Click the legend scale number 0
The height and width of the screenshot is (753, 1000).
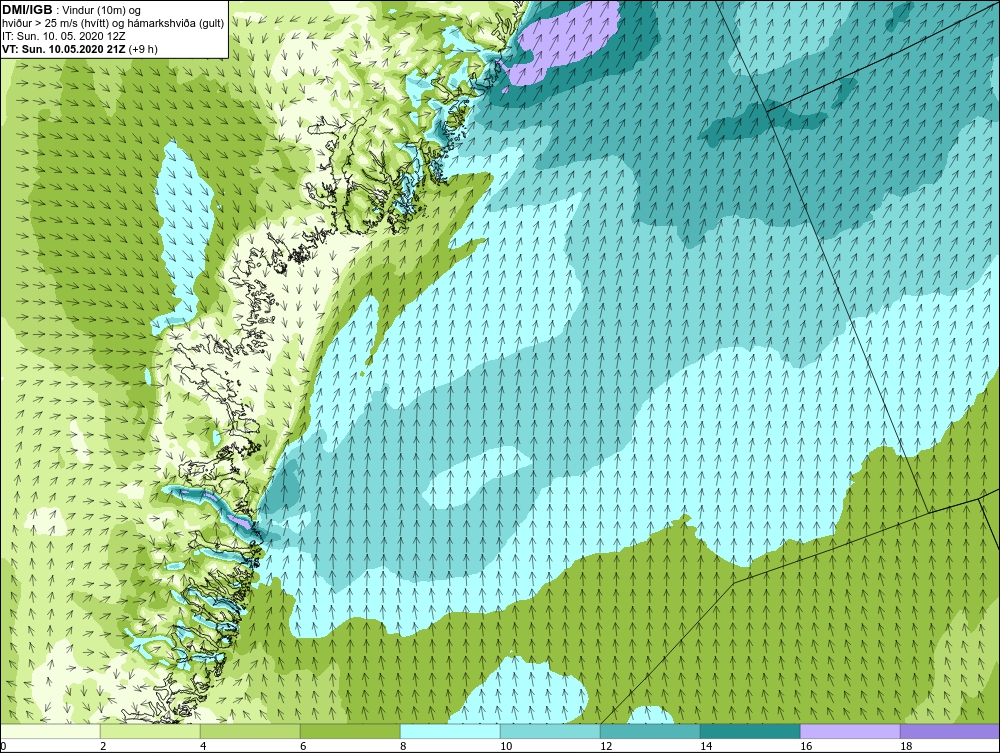coord(3,747)
